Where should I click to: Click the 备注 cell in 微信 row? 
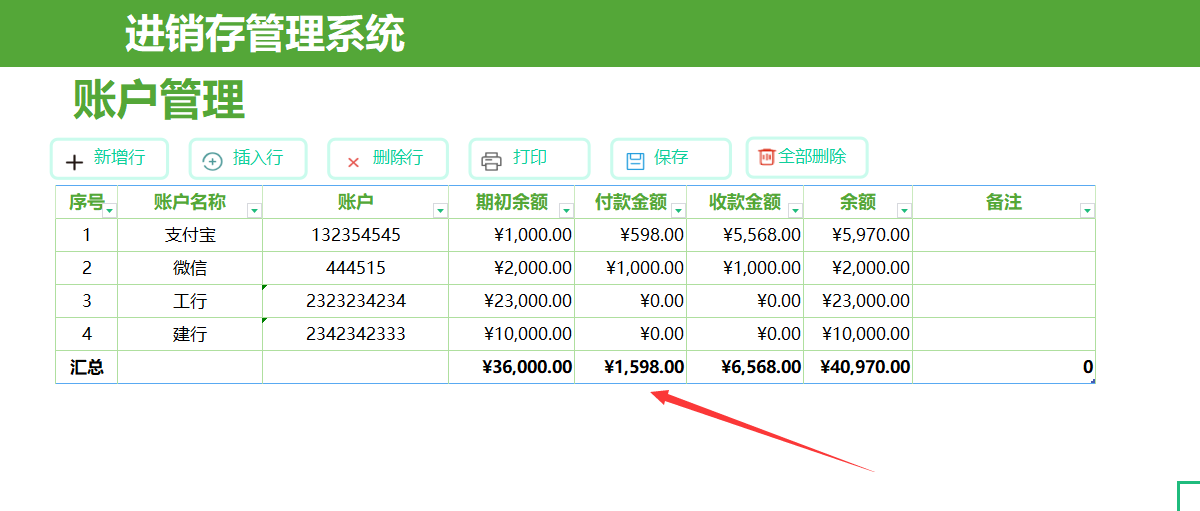1004,268
